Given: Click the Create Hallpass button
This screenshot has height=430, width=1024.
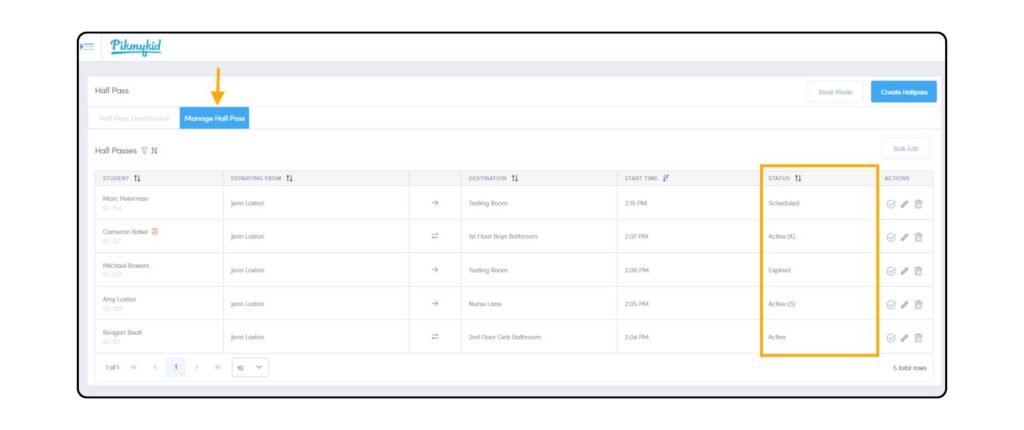Looking at the screenshot, I should point(903,92).
